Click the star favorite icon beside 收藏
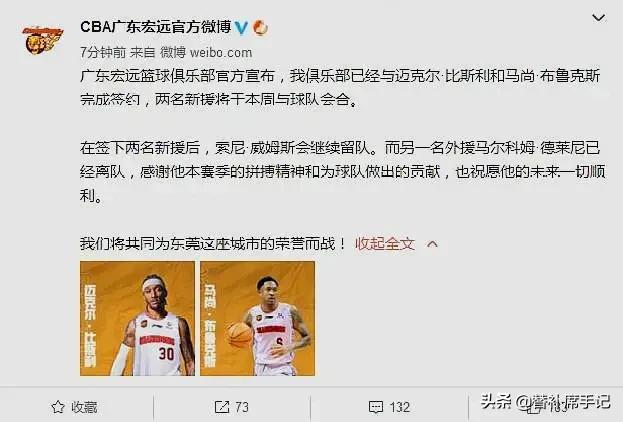Screen dimensions: 623x422 pos(58,407)
